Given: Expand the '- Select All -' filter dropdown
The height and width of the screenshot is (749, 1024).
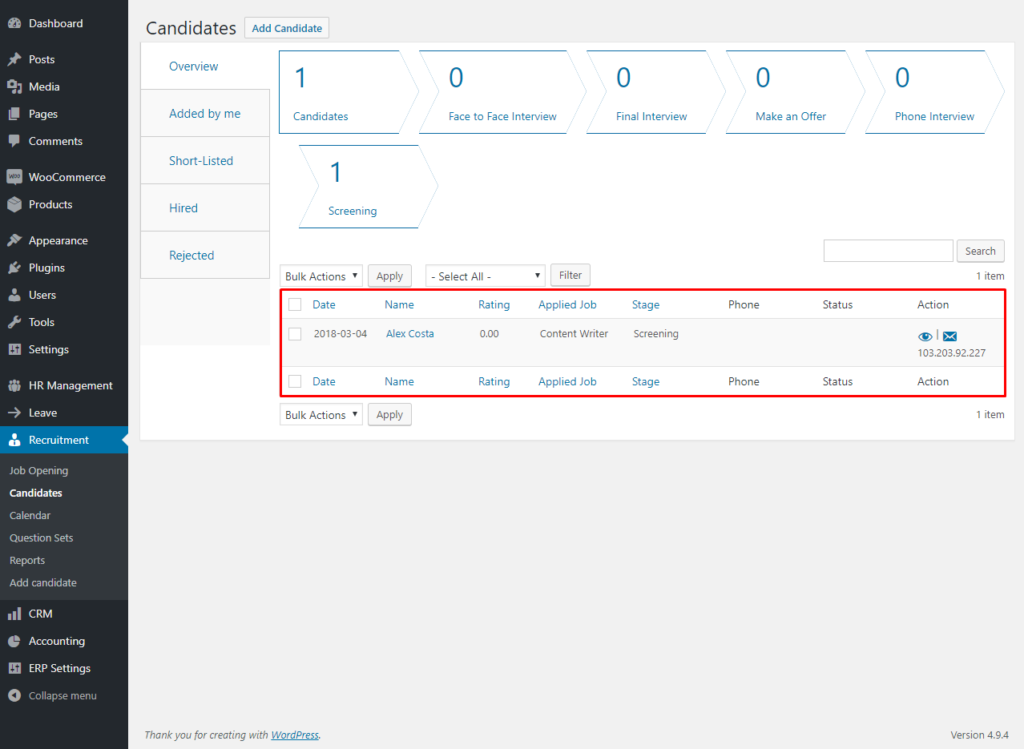Looking at the screenshot, I should click(484, 275).
